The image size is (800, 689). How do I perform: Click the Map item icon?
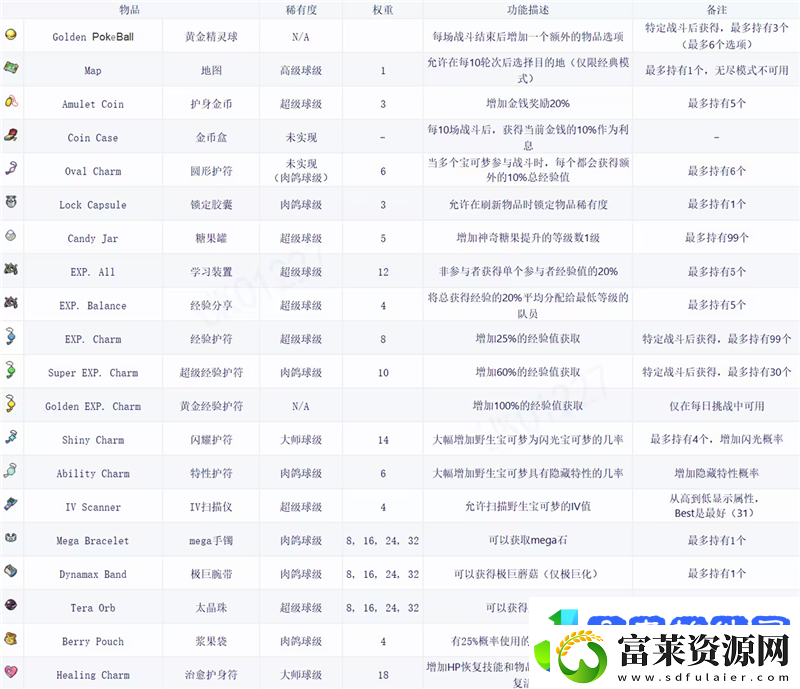(x=11, y=67)
